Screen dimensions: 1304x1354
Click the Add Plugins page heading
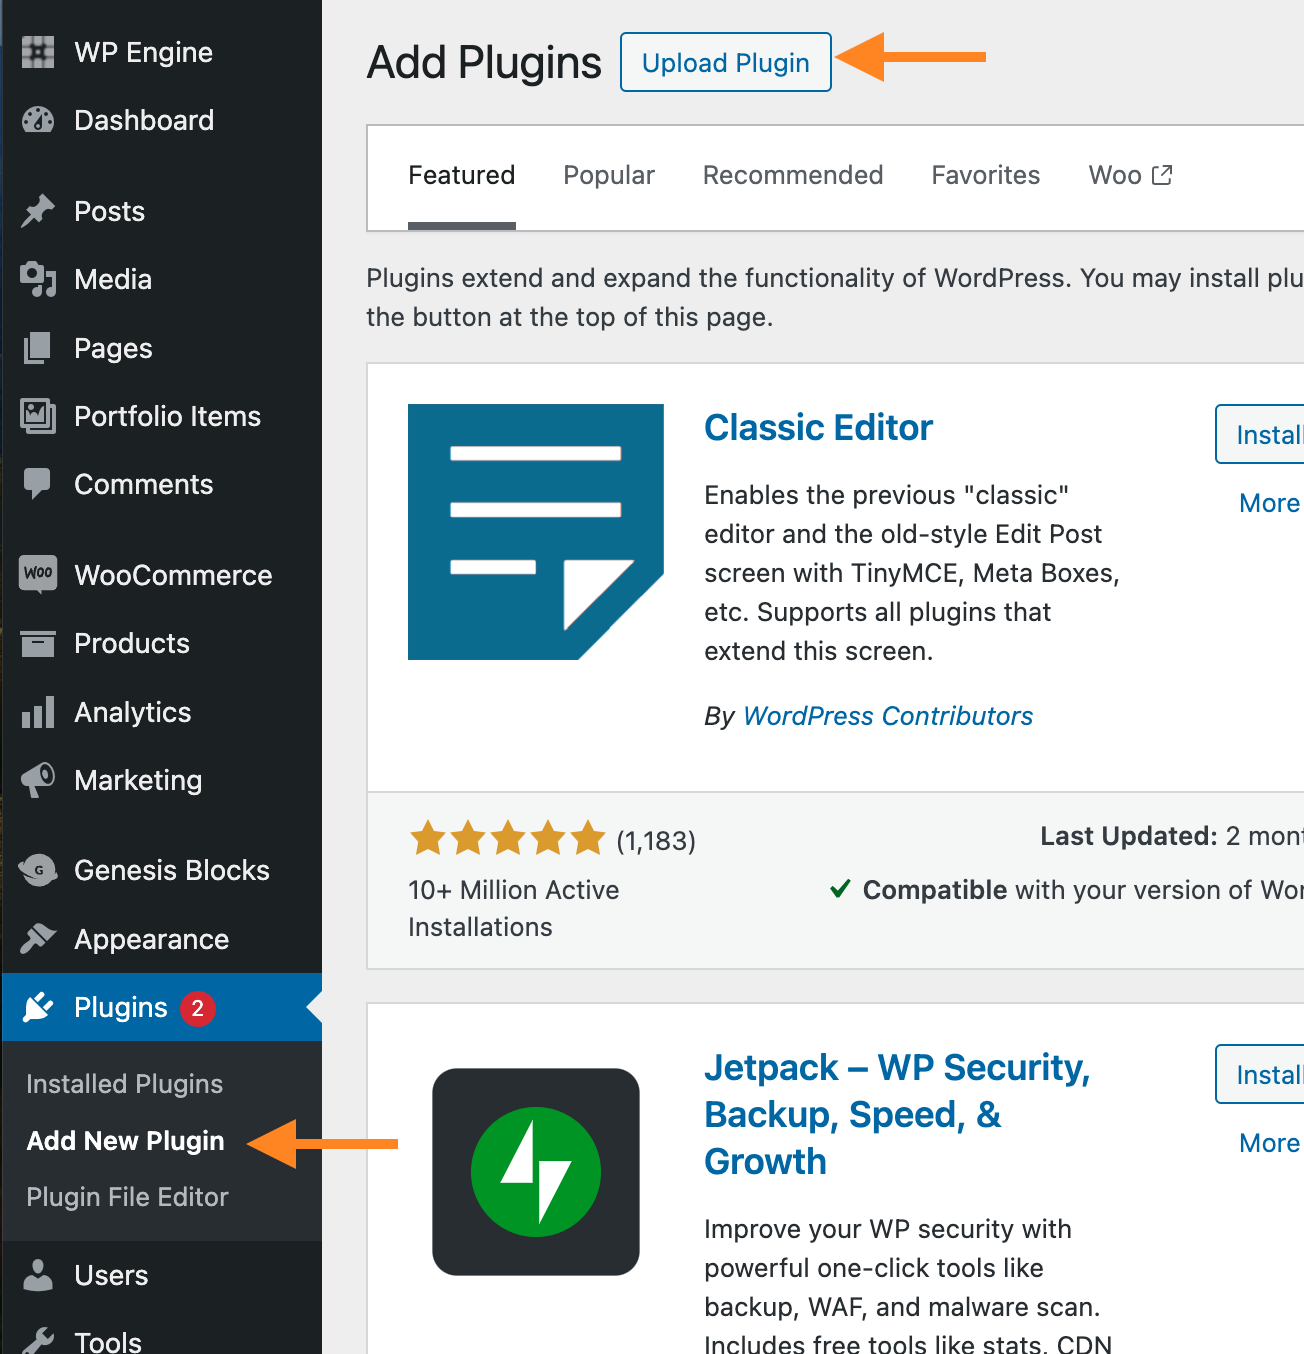tap(484, 63)
